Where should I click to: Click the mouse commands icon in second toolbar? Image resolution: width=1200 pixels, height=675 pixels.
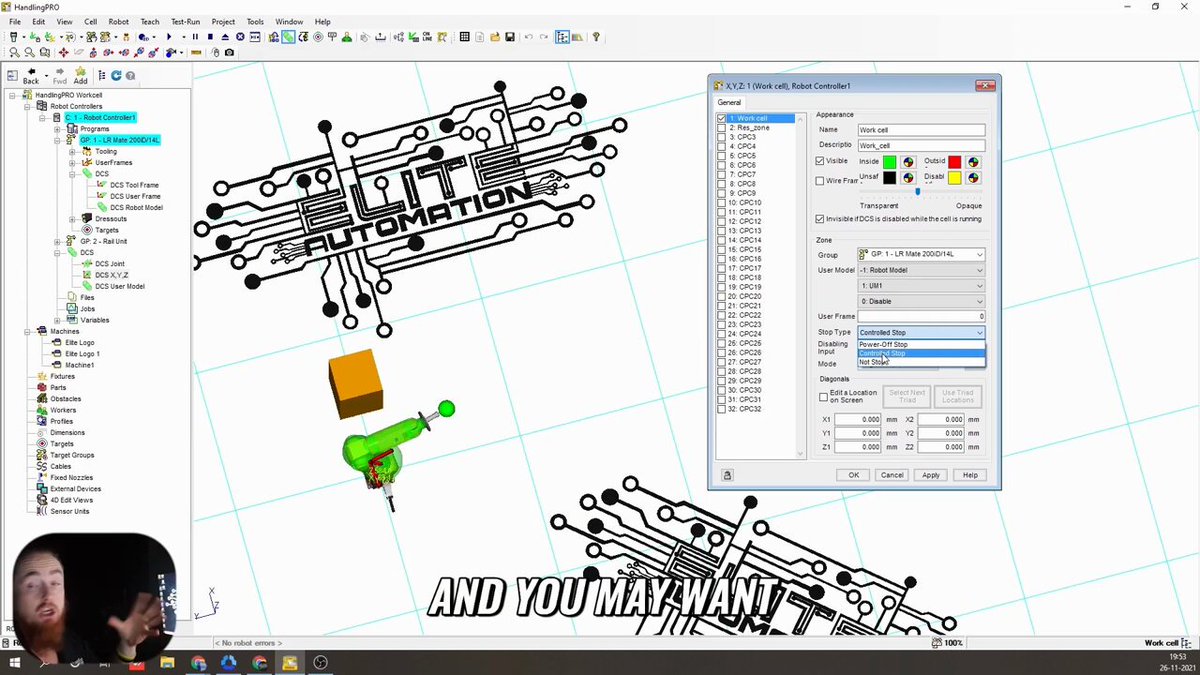point(214,52)
